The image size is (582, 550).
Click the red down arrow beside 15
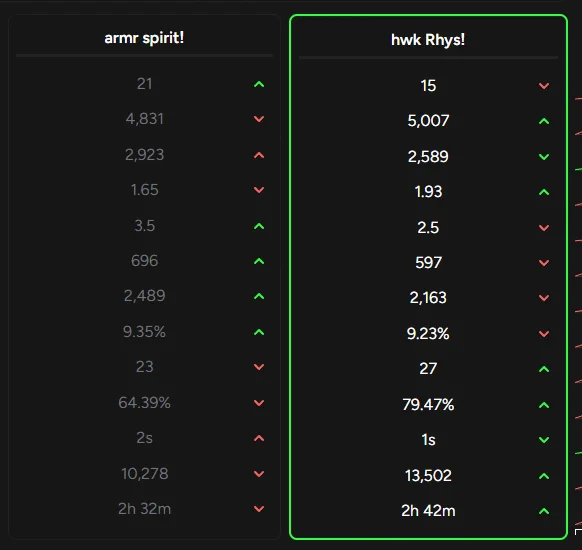click(544, 86)
